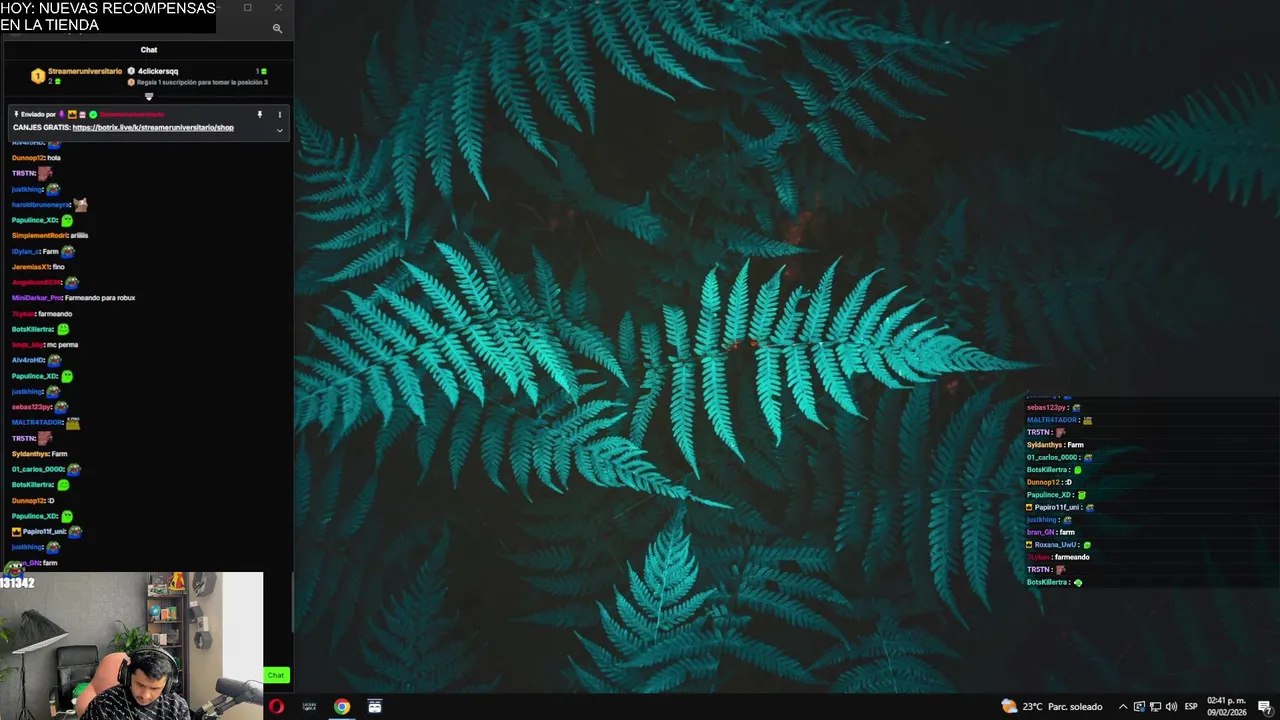Open the taskbar app right of Chrome
Screen dimensions: 1280x720
[375, 707]
